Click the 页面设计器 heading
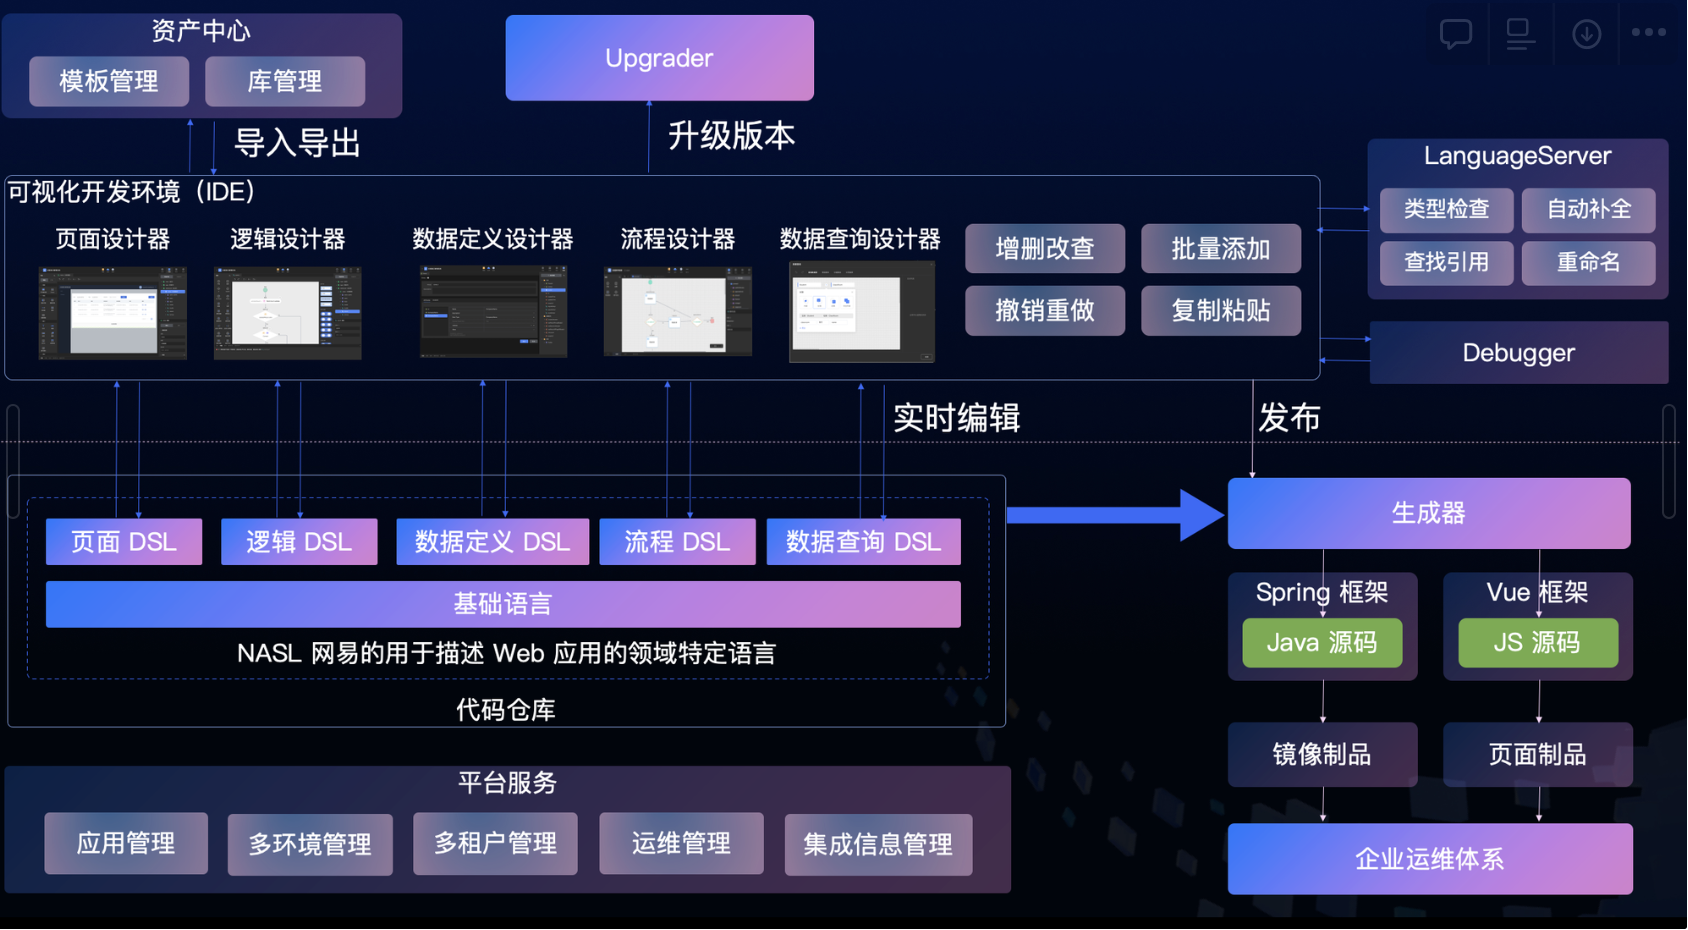 pyautogui.click(x=113, y=239)
